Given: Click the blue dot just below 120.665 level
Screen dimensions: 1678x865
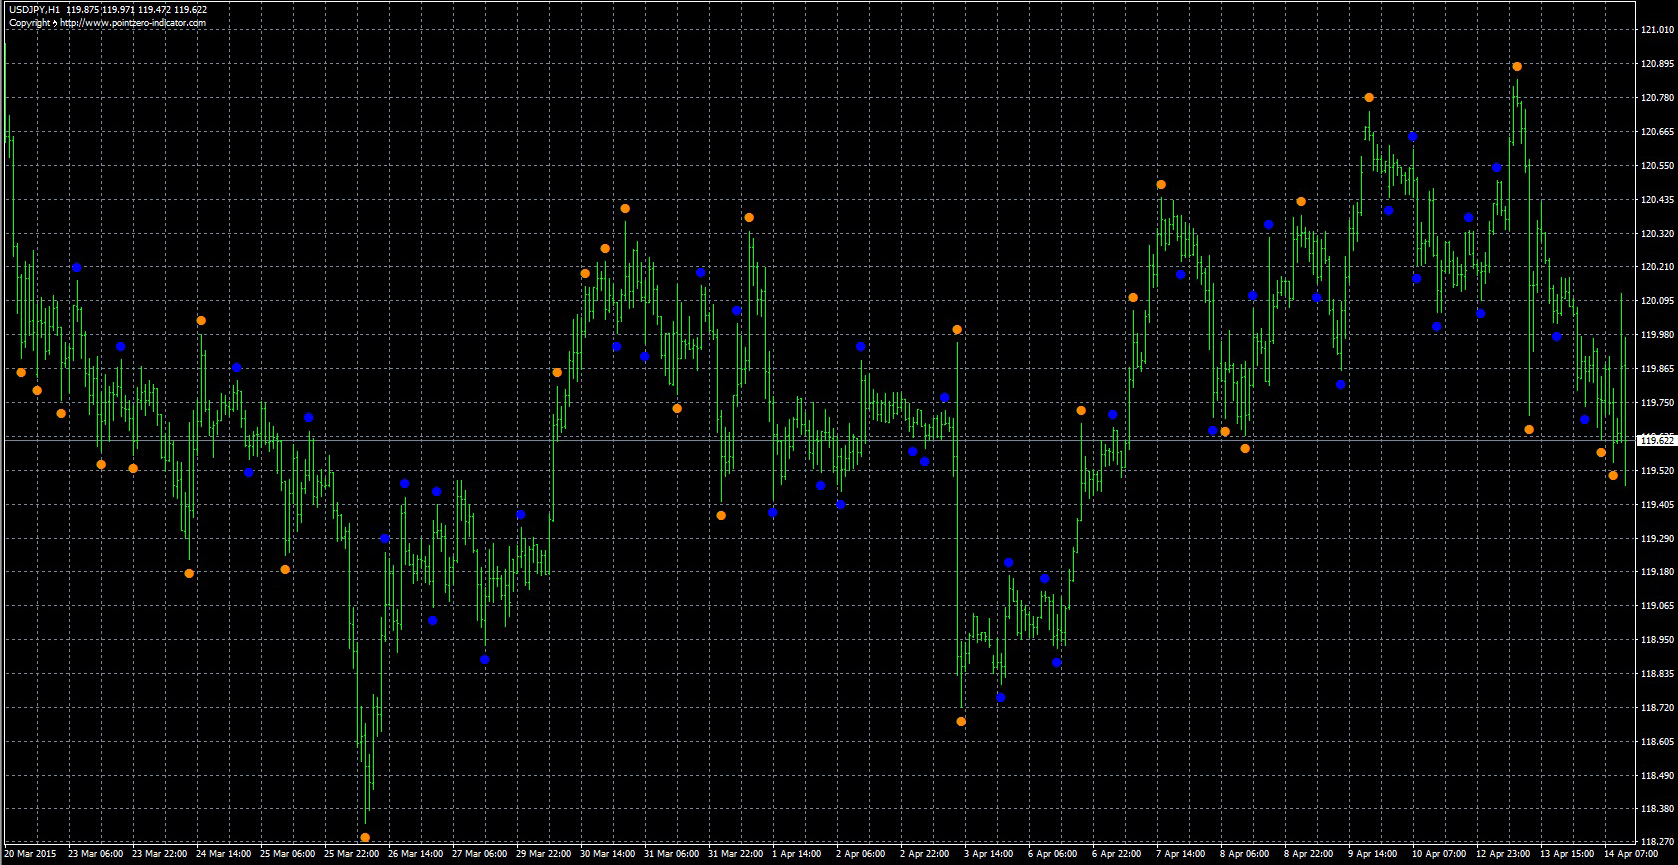Looking at the screenshot, I should 1413,136.
